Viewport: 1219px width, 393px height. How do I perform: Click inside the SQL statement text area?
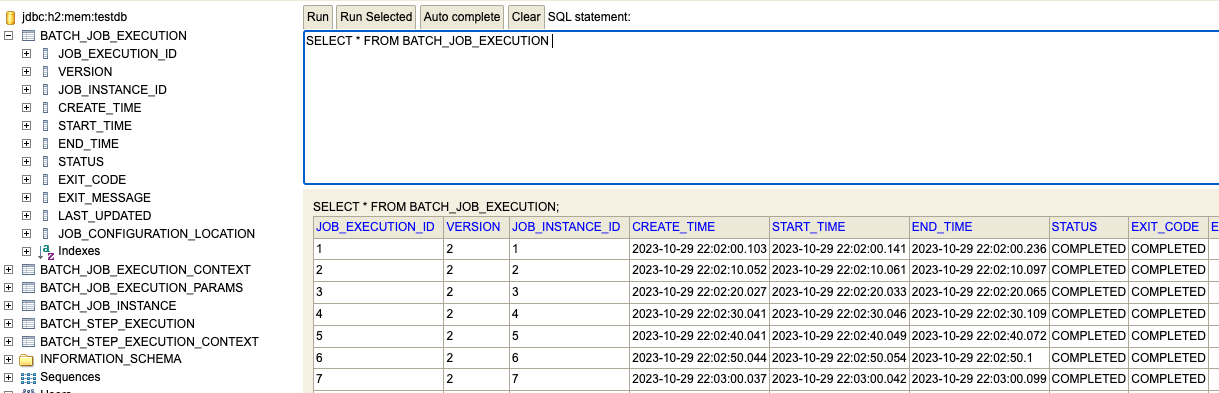761,108
